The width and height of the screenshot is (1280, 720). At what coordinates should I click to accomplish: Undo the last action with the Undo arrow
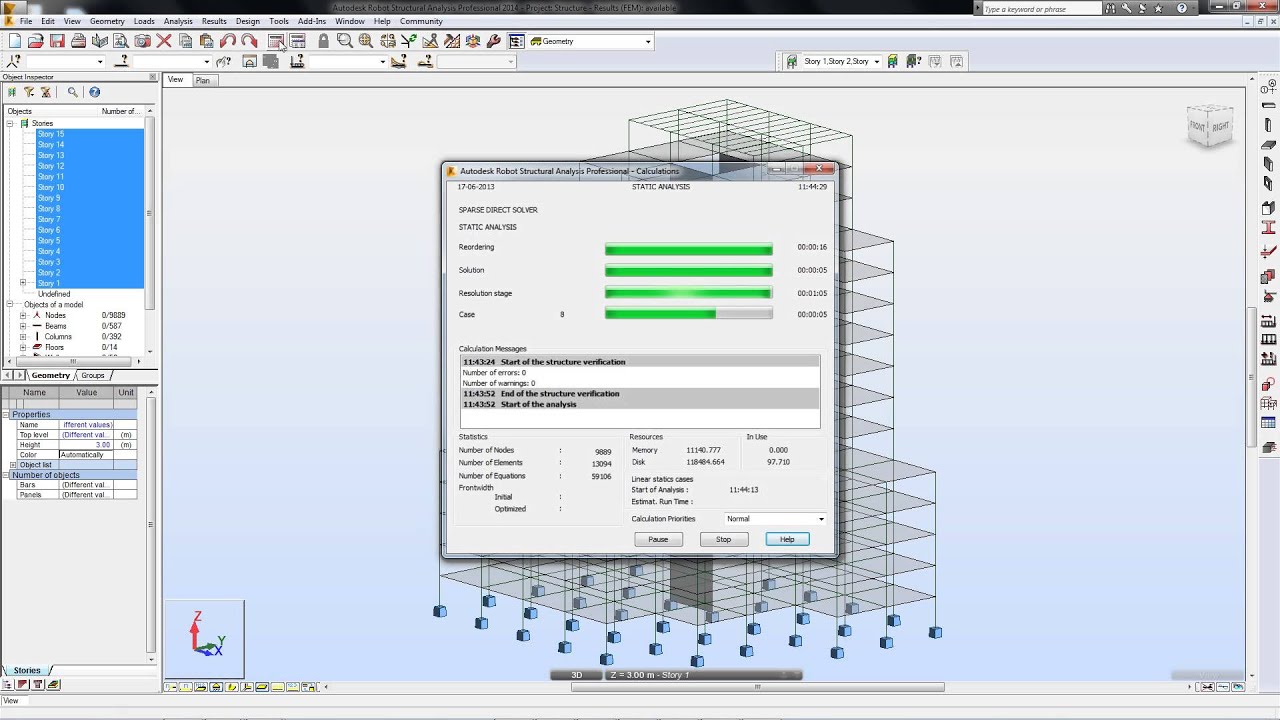tap(230, 41)
